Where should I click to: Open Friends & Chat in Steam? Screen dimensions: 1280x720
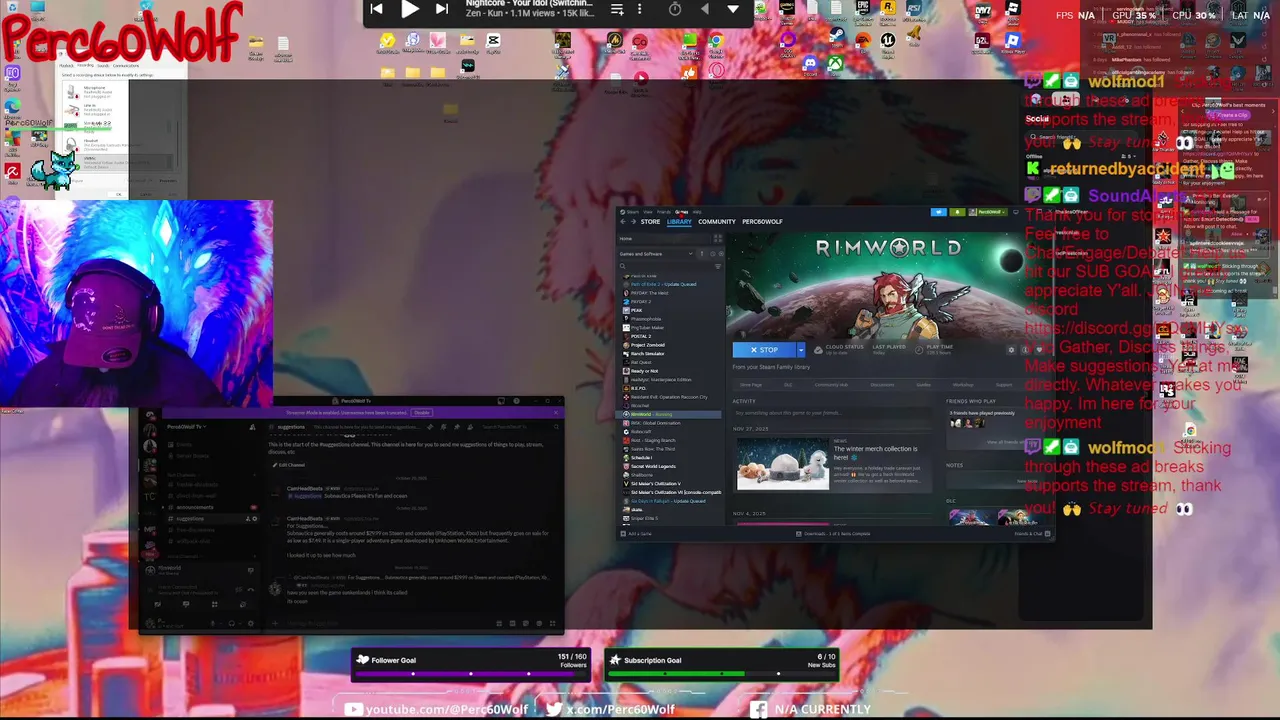(1033, 534)
